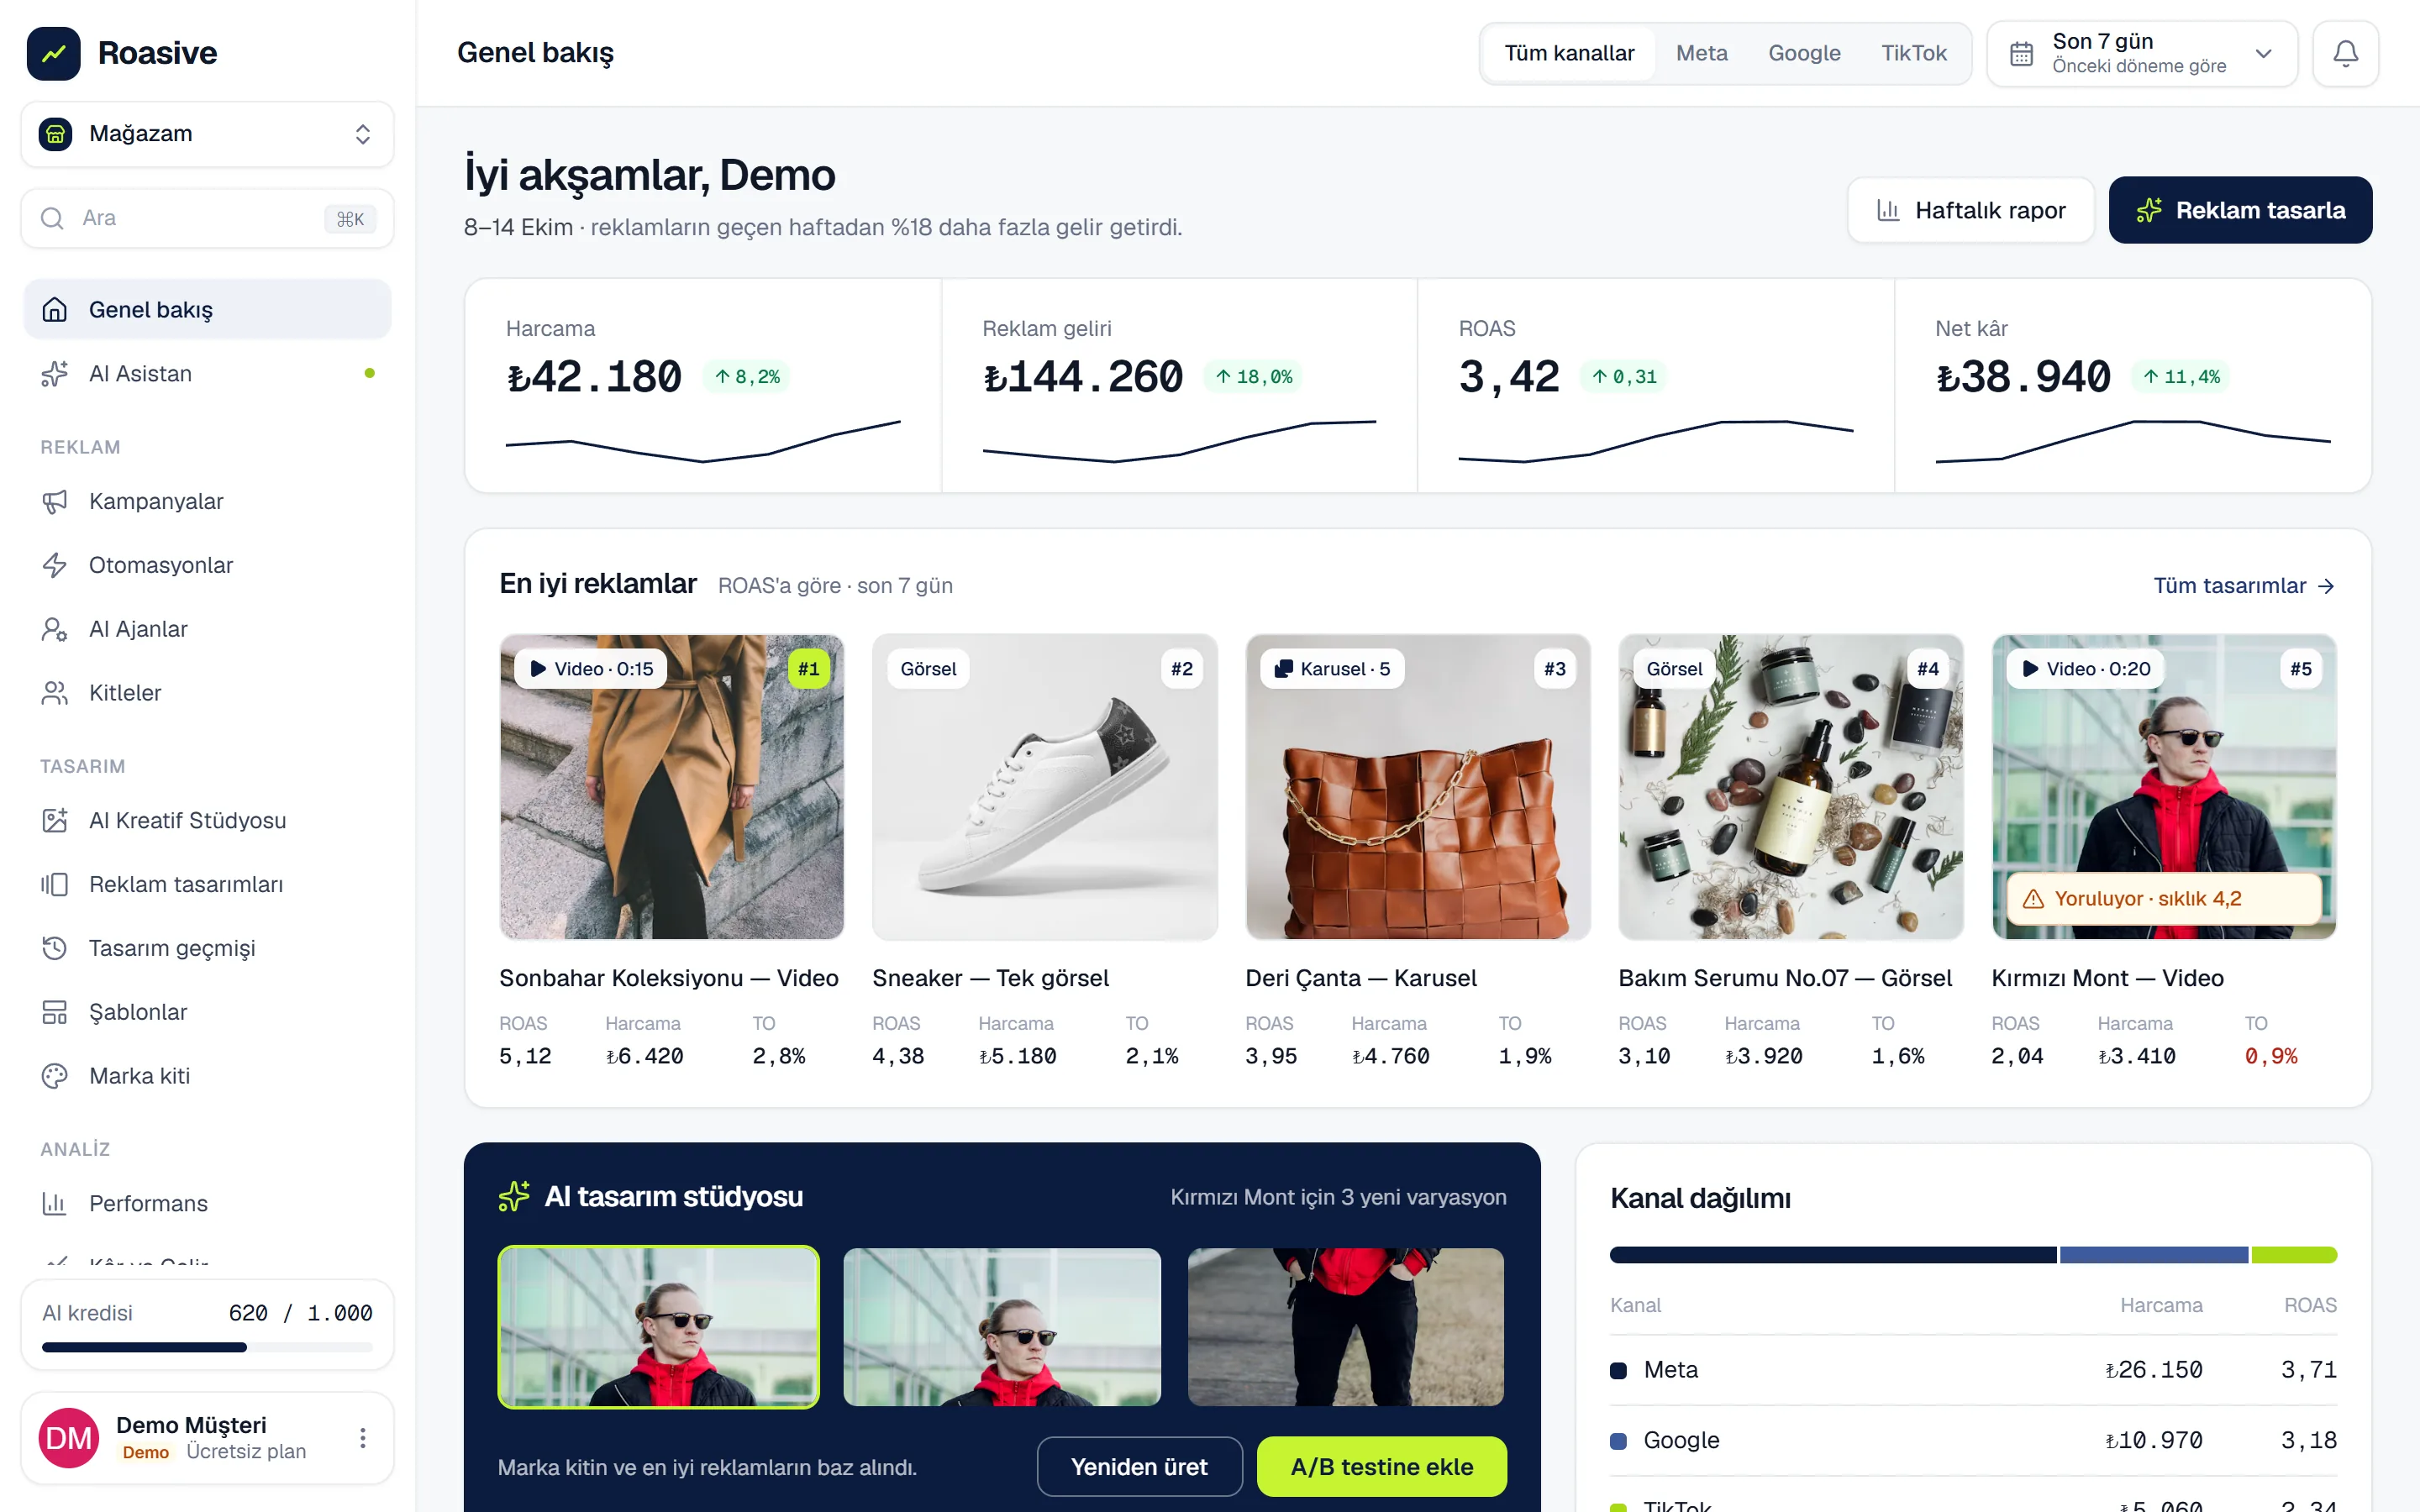The height and width of the screenshot is (1512, 2420).
Task: Open Kampanyalar megaphone icon
Action: tap(55, 501)
